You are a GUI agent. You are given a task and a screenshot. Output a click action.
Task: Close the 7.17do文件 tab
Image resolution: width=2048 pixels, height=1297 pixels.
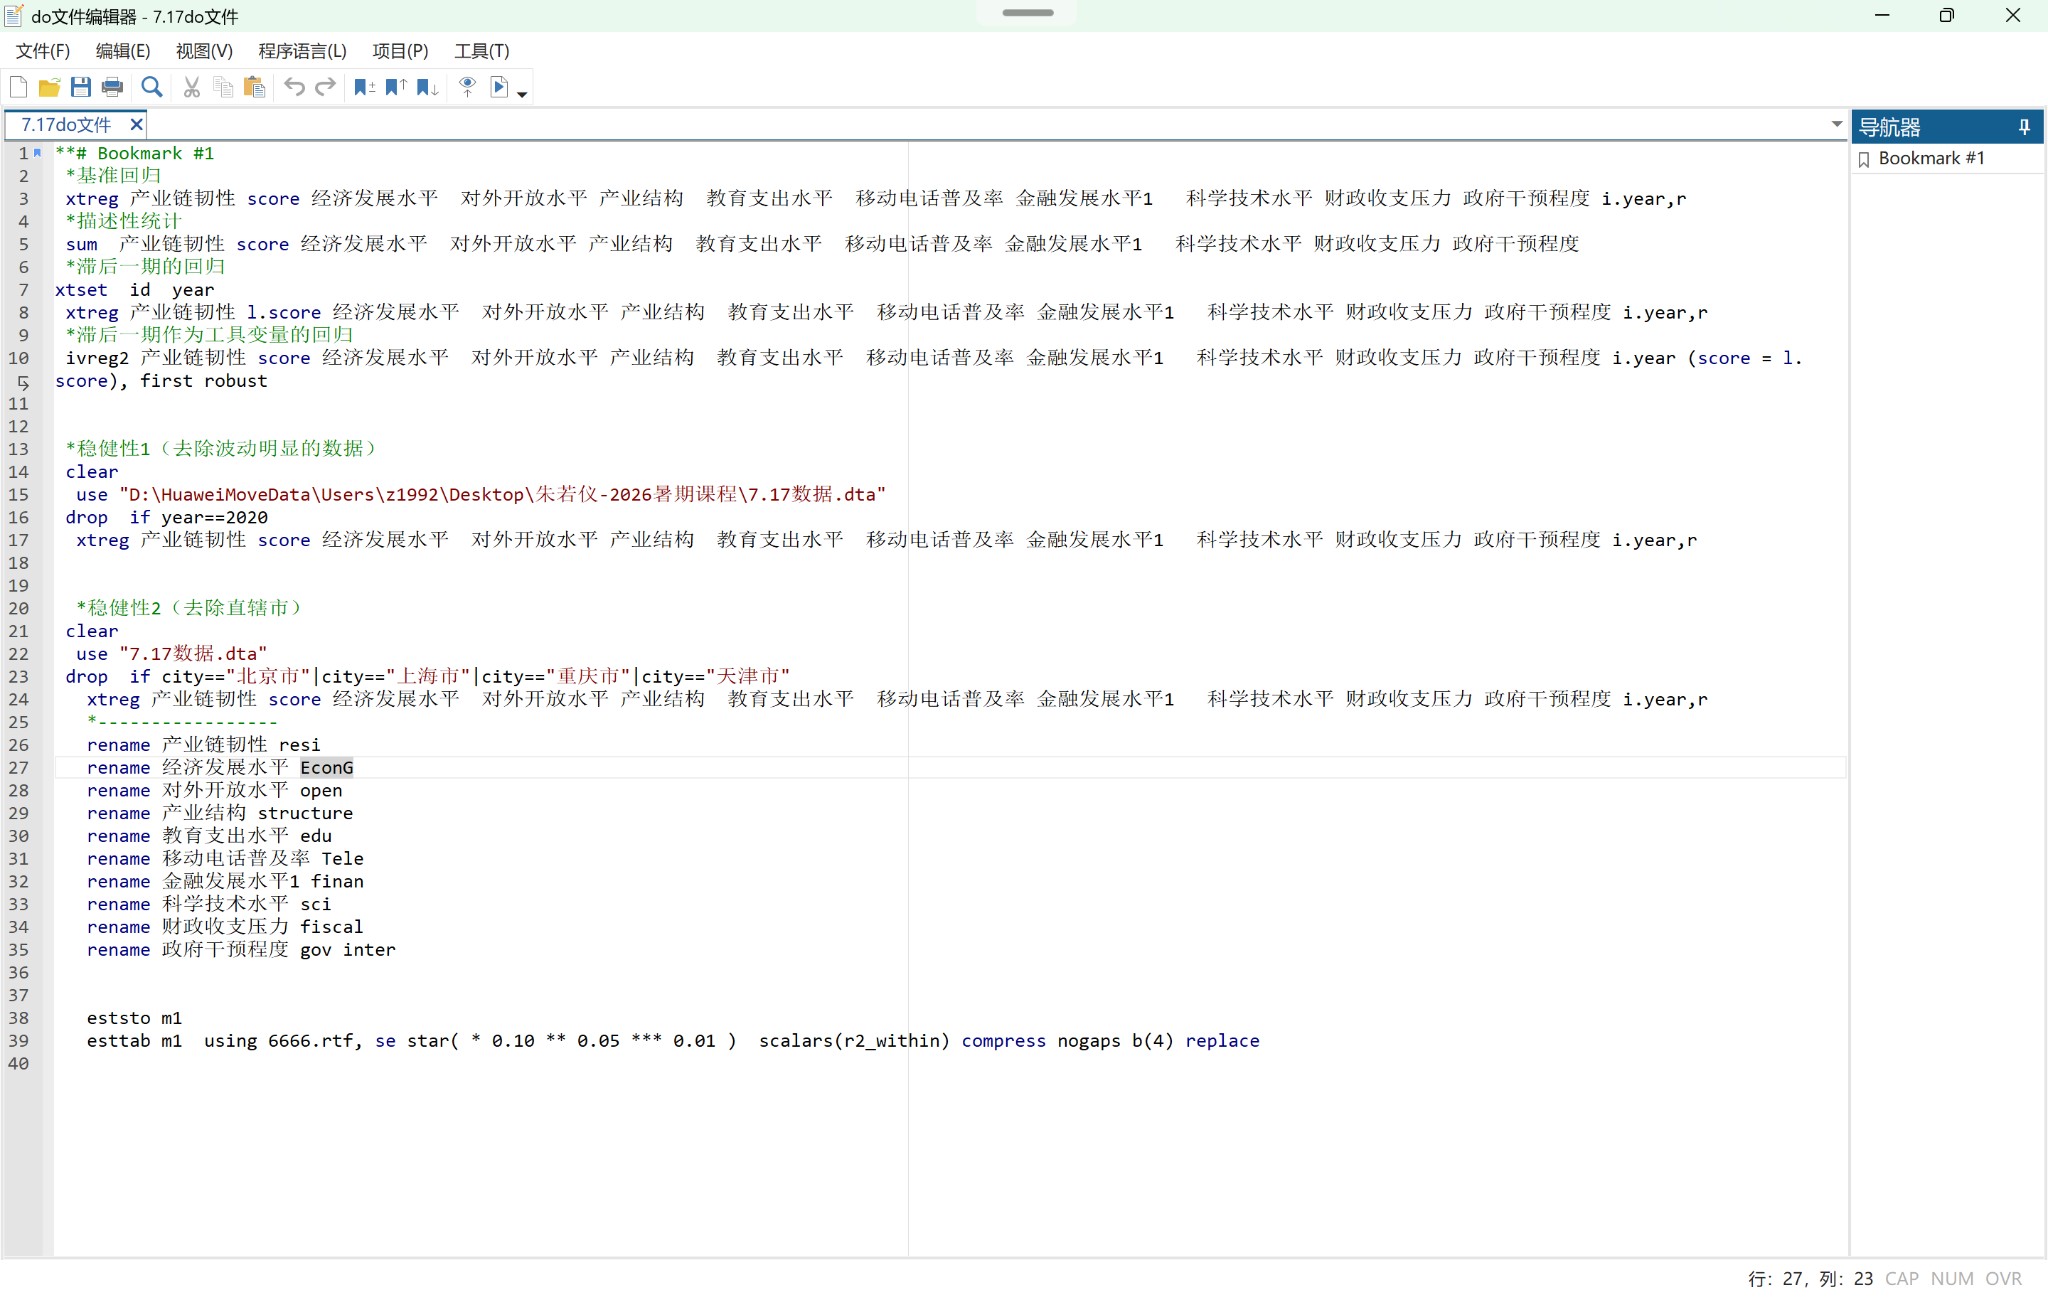(137, 124)
